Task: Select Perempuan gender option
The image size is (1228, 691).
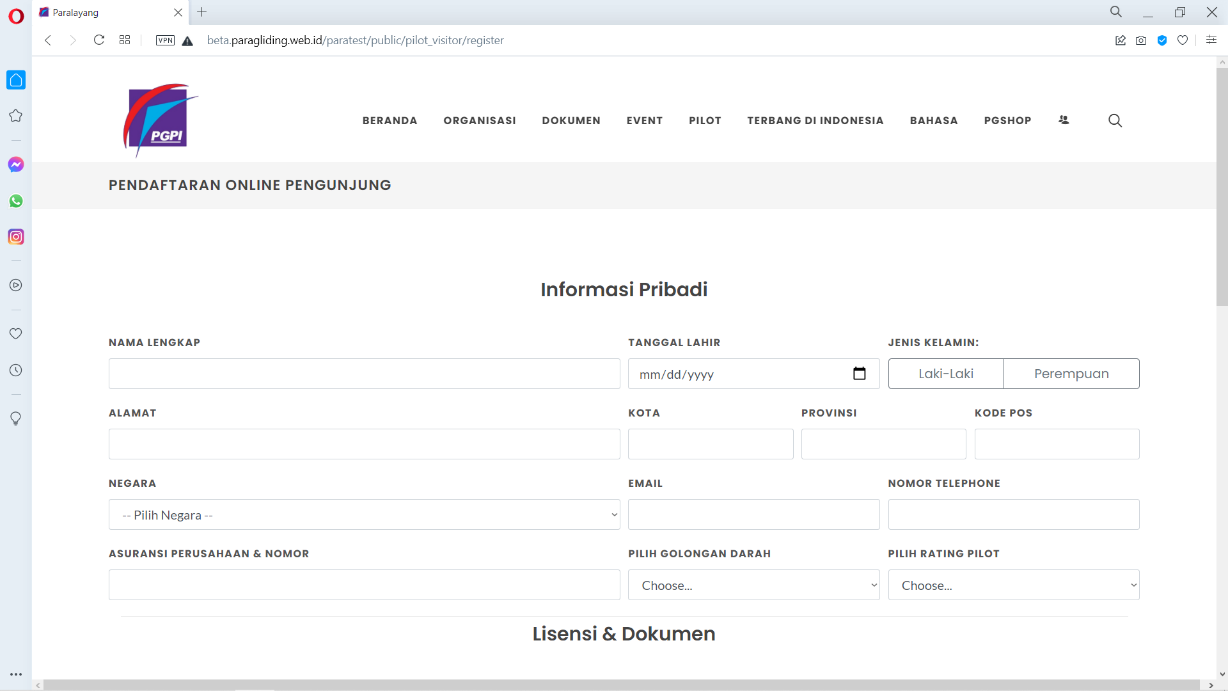Action: tap(1071, 374)
